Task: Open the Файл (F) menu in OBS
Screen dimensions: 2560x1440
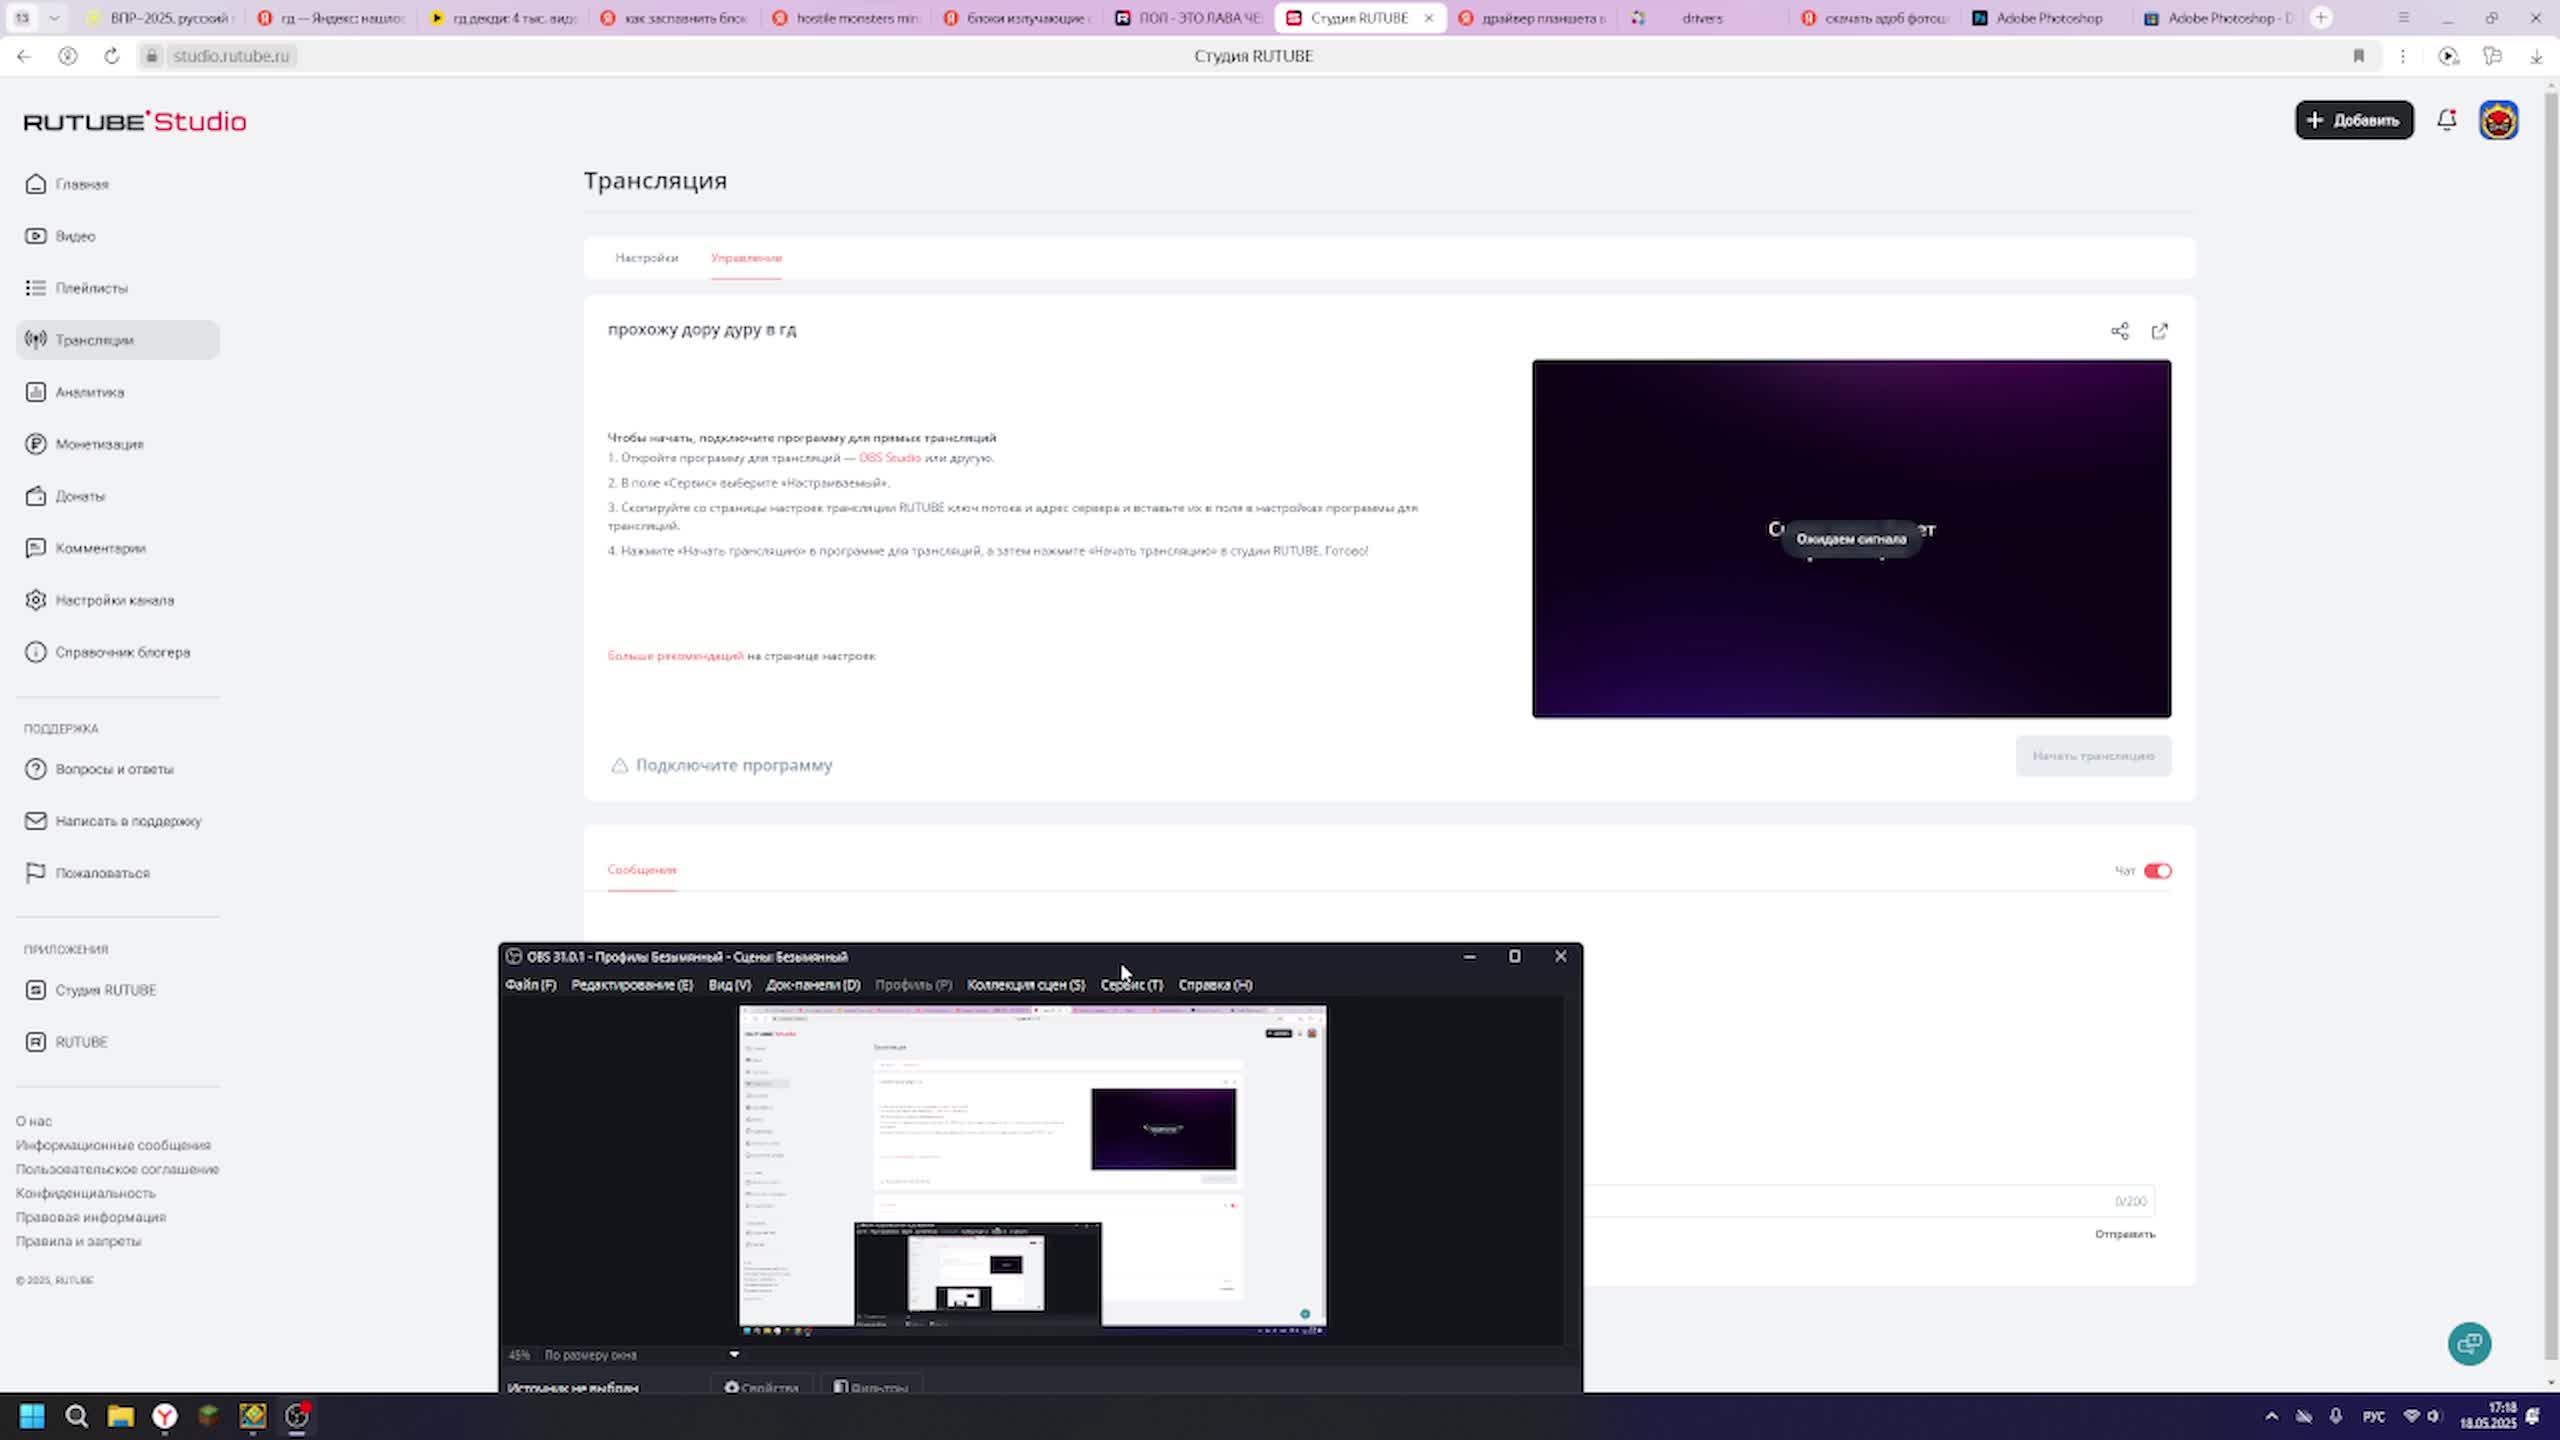Action: tap(530, 985)
